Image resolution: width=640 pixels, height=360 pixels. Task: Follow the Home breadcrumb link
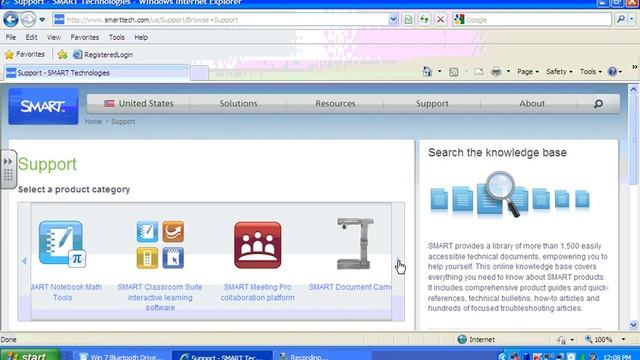pos(93,122)
